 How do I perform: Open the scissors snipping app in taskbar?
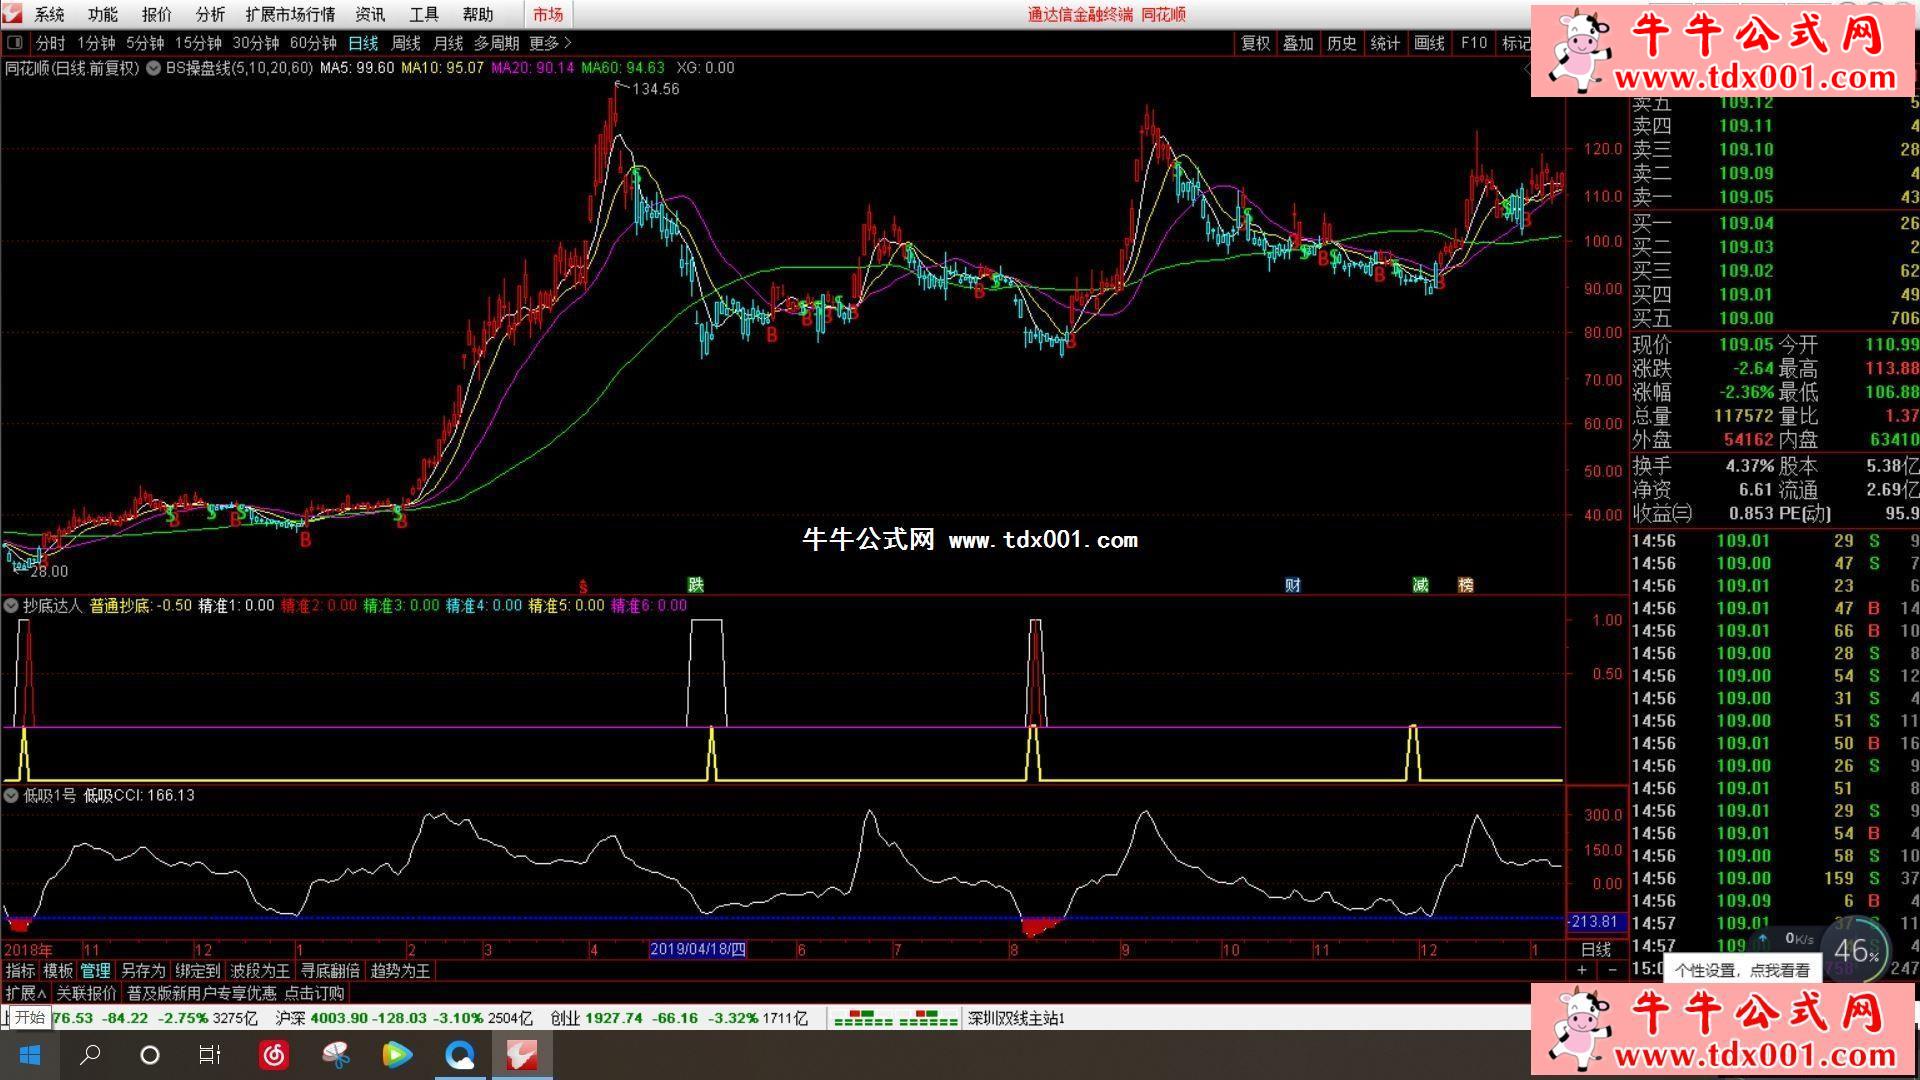point(335,1055)
